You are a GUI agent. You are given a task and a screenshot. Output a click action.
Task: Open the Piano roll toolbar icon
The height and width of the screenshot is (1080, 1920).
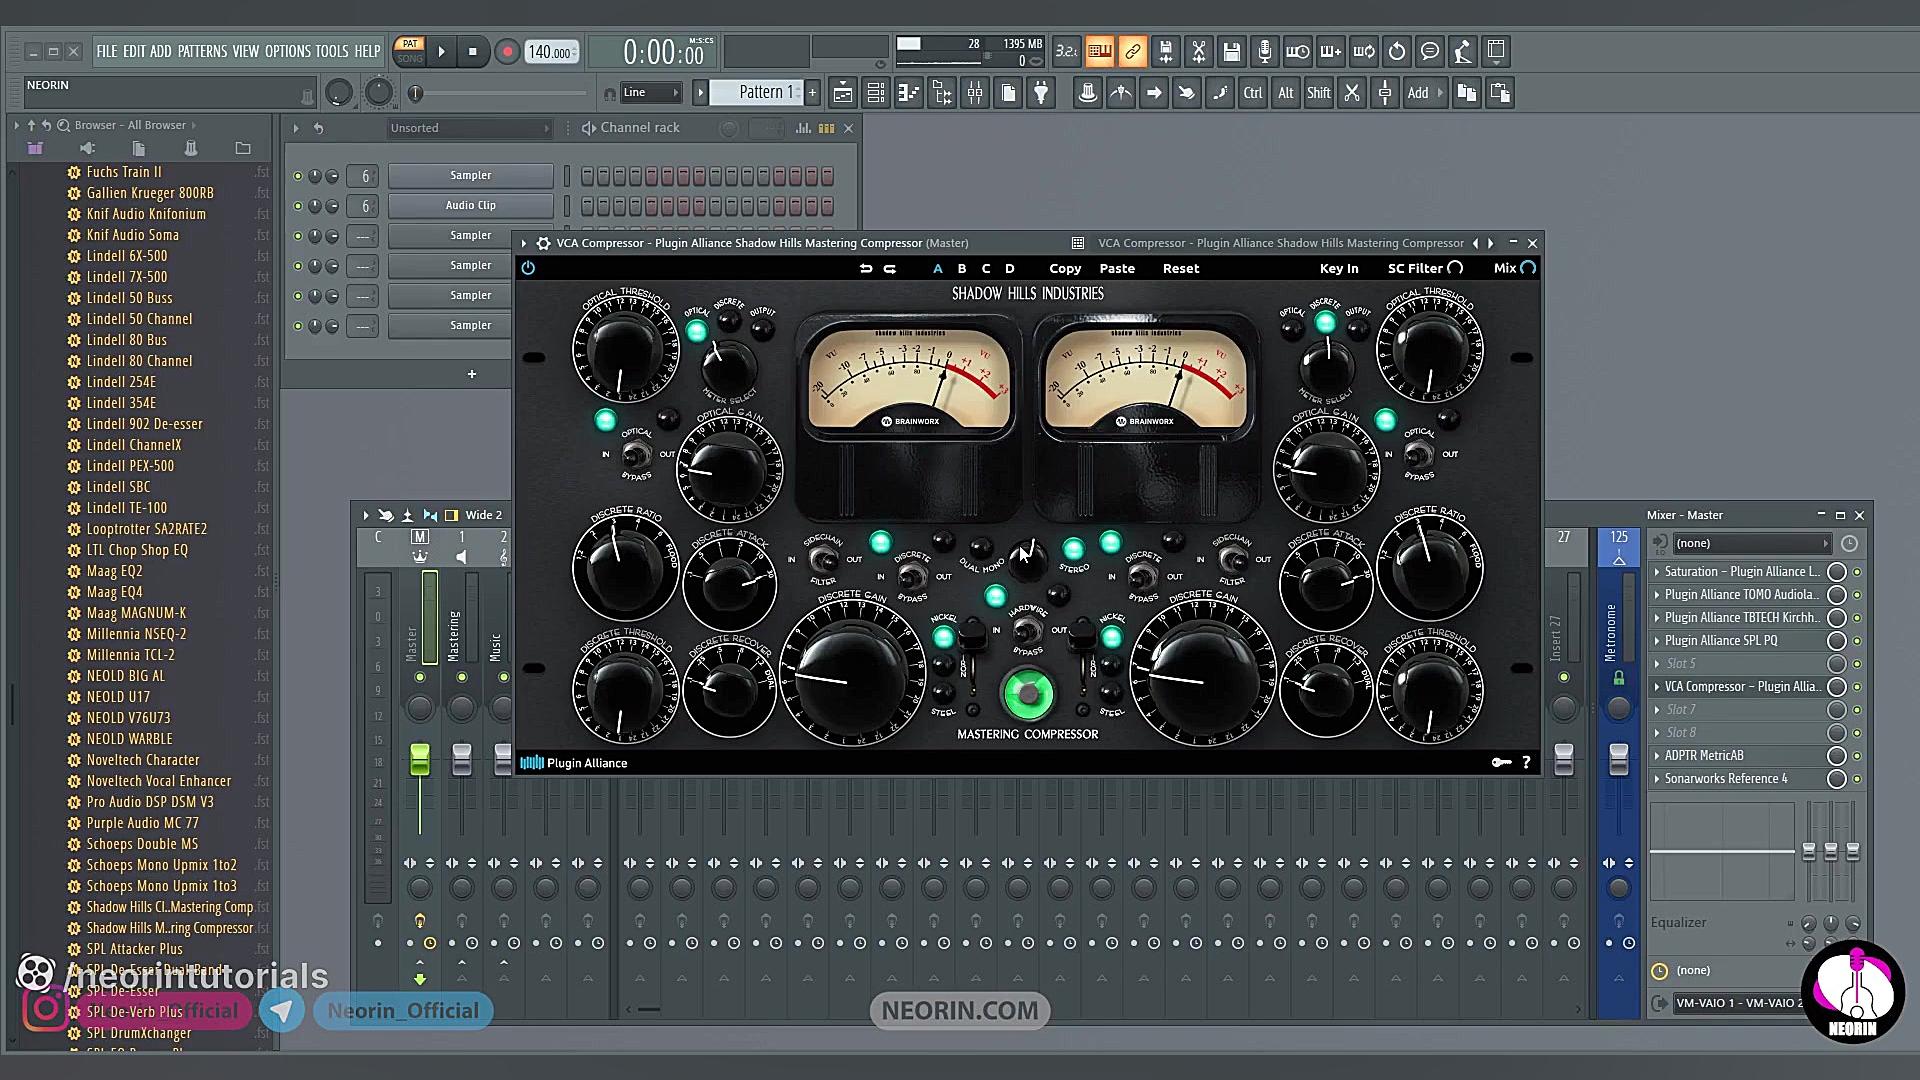[909, 93]
